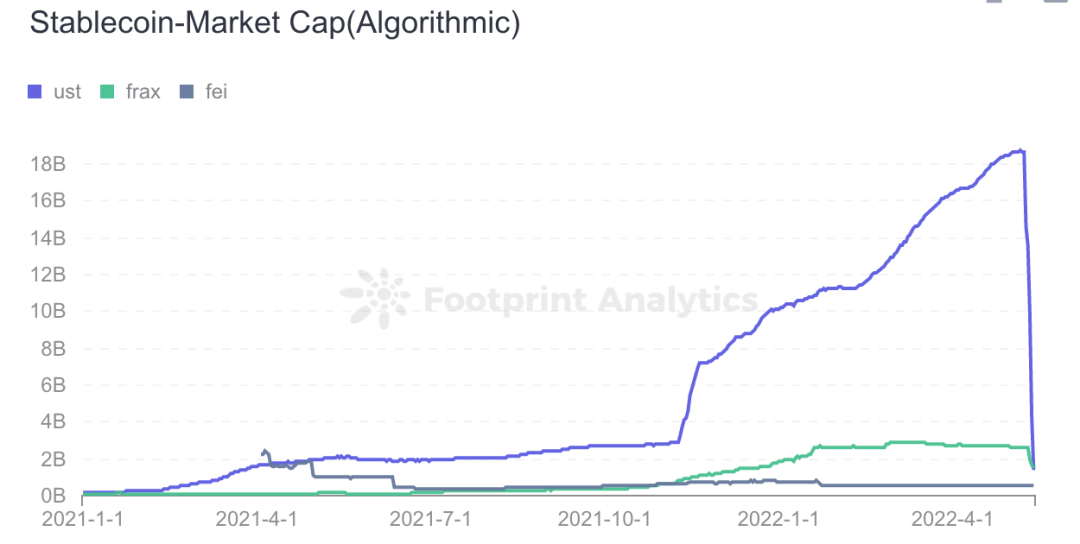The width and height of the screenshot is (1080, 544).
Task: Click the 2021-10-1 x-axis date label
Action: pyautogui.click(x=604, y=519)
